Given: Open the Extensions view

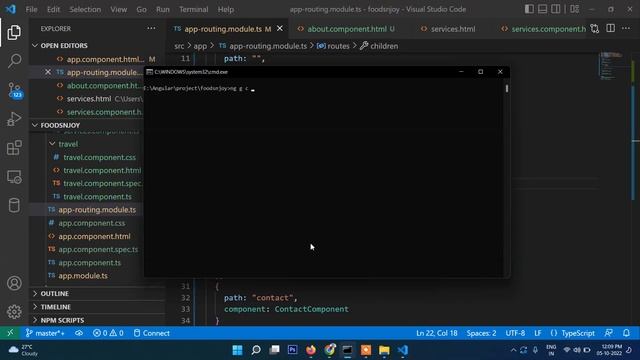Looking at the screenshot, I should pyautogui.click(x=14, y=148).
